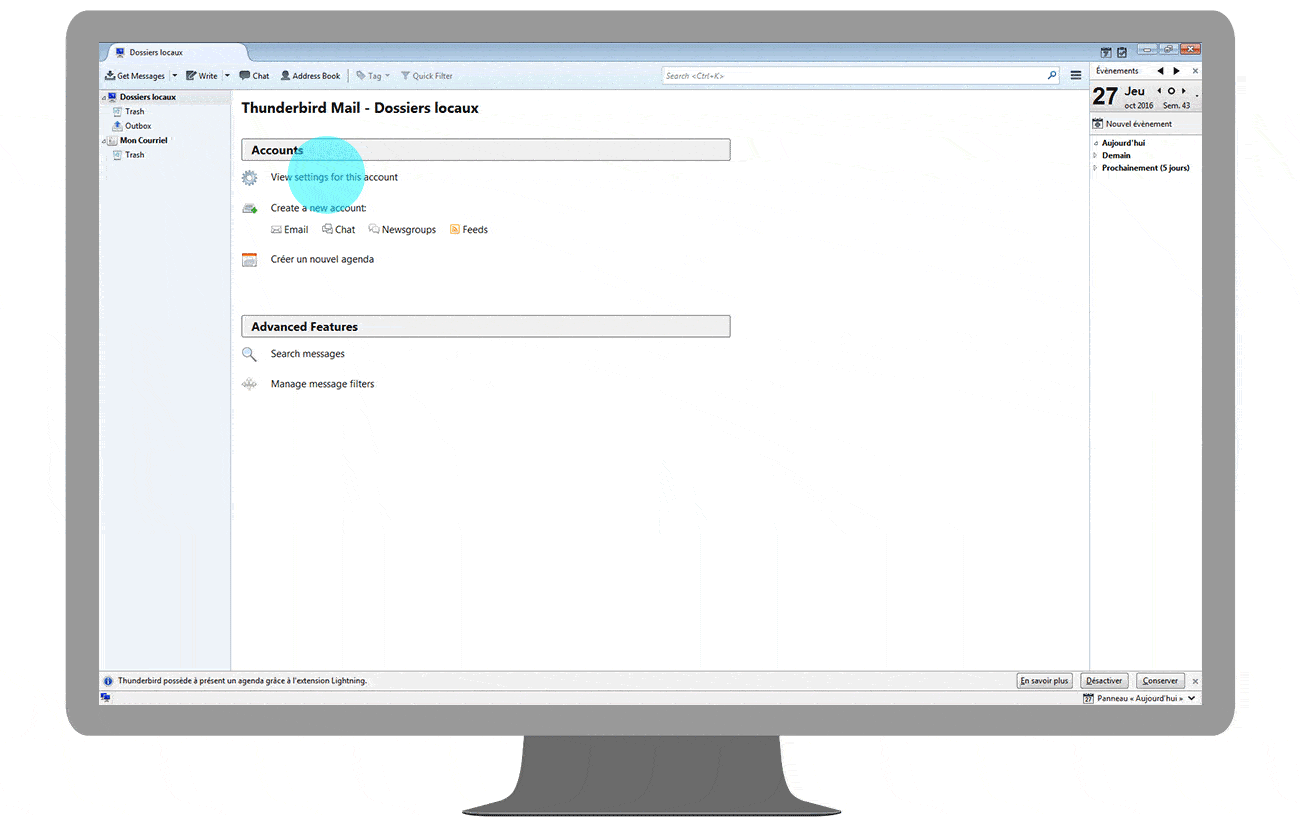The width and height of the screenshot is (1300, 828).
Task: Click the Désactiver button
Action: 1105,681
